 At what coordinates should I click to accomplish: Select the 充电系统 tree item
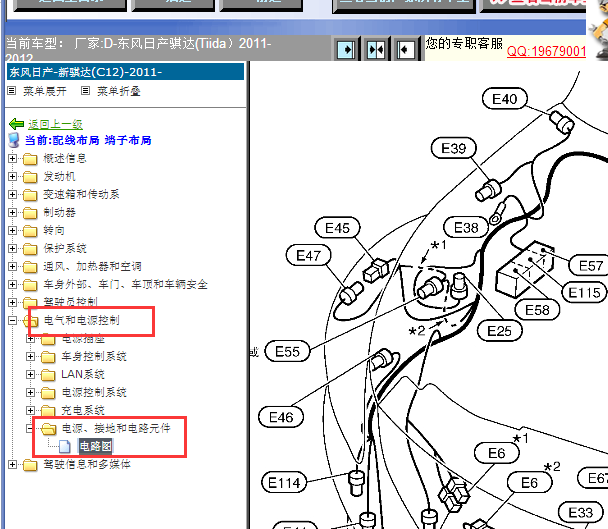pos(83,410)
